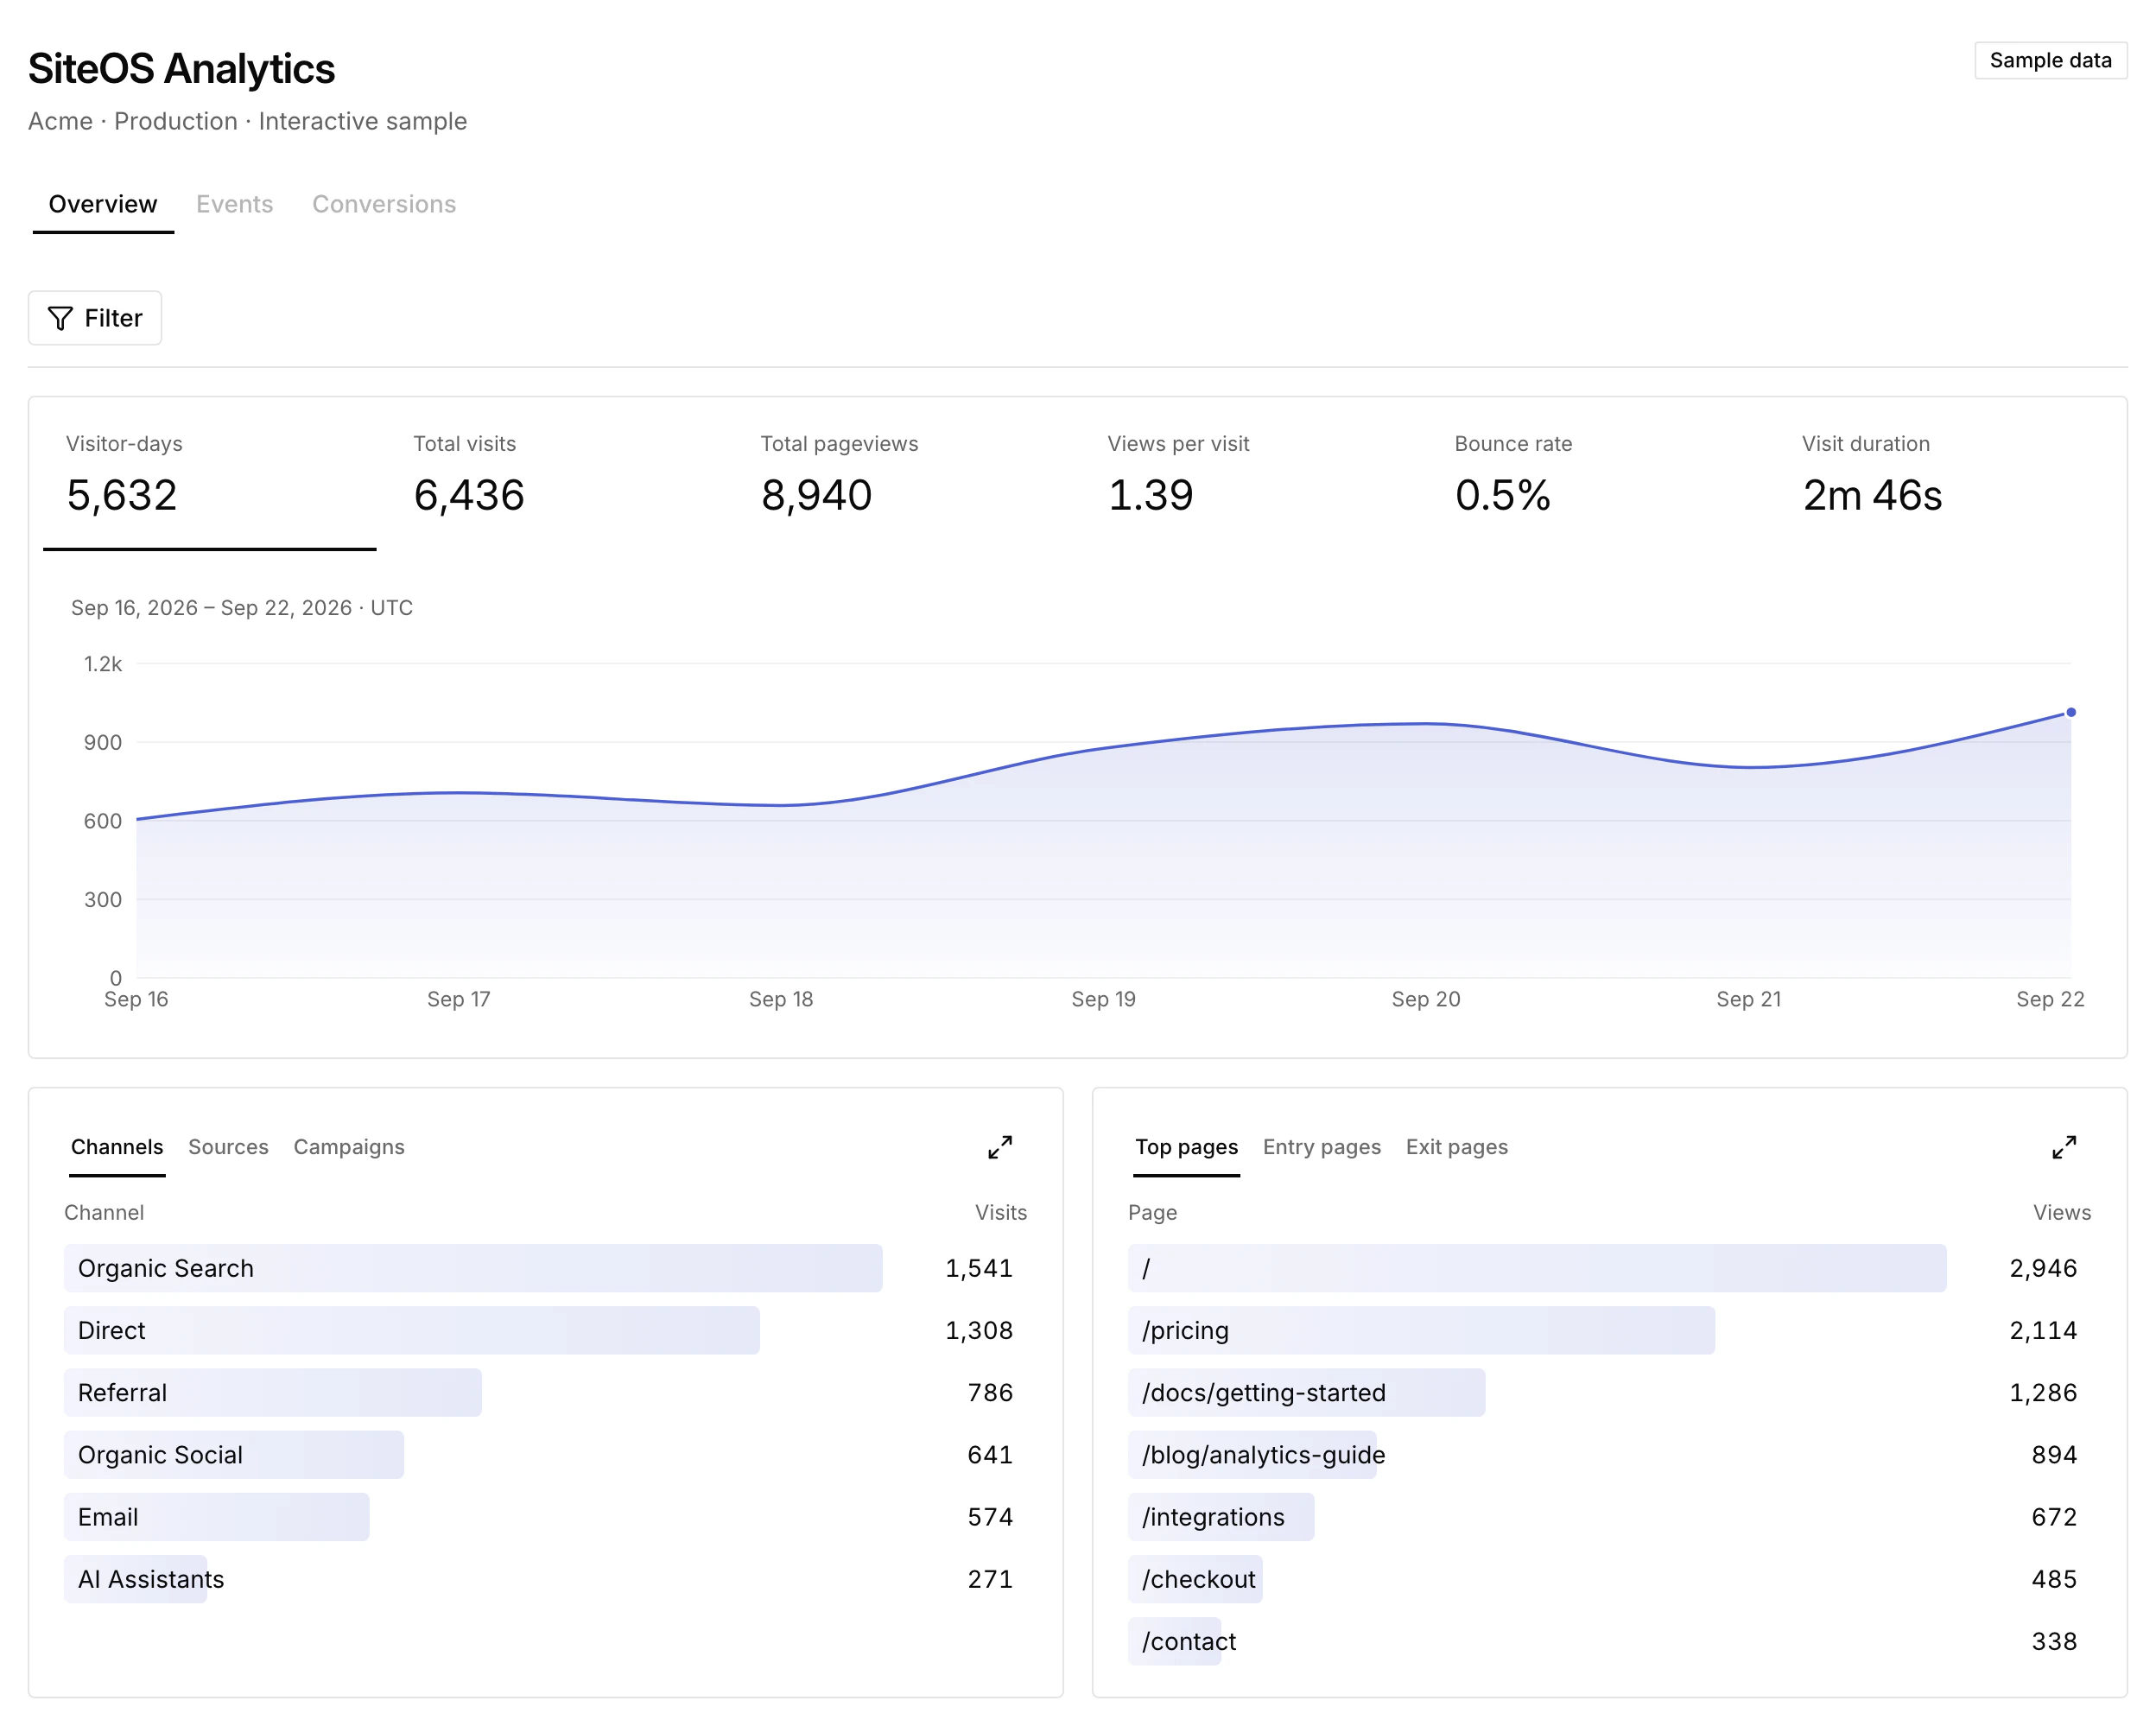Select the Visit duration metric
The height and width of the screenshot is (1726, 2156).
pos(1944,482)
